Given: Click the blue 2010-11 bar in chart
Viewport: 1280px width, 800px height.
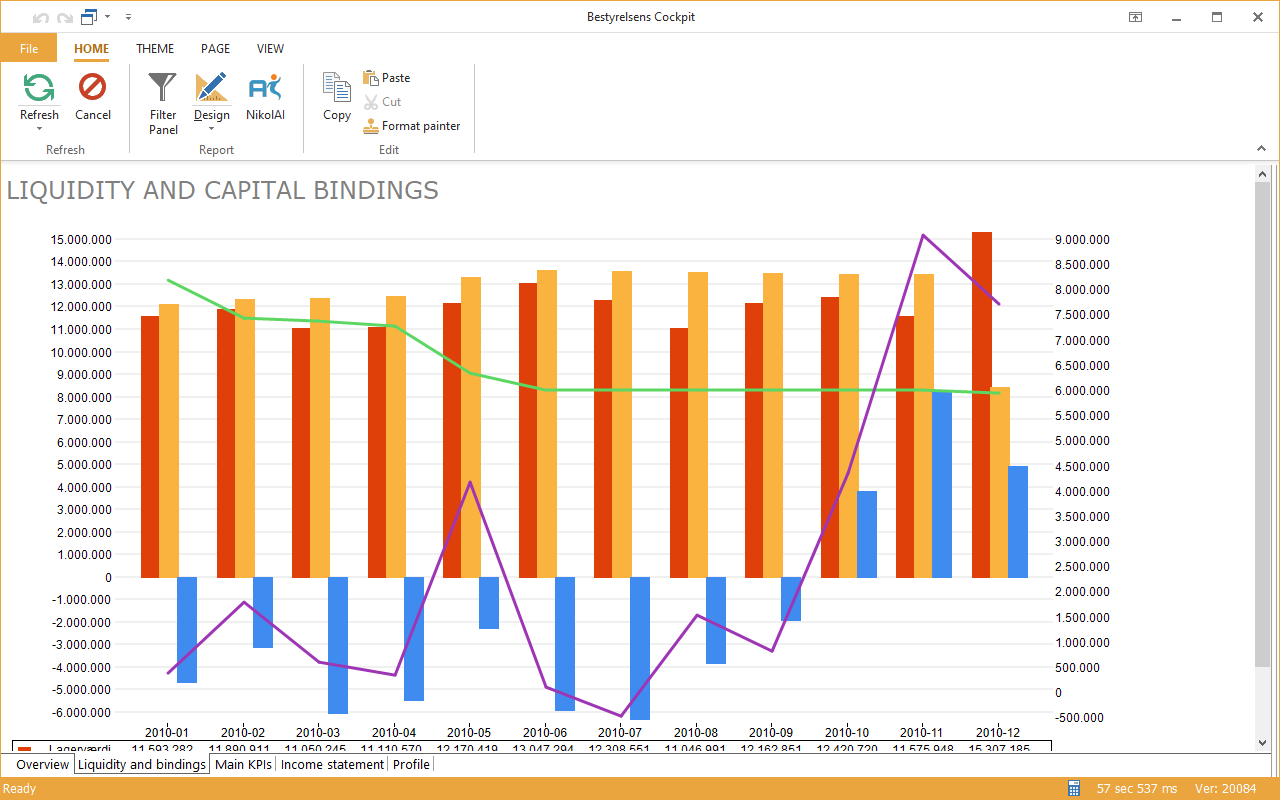Looking at the screenshot, I should (x=942, y=484).
